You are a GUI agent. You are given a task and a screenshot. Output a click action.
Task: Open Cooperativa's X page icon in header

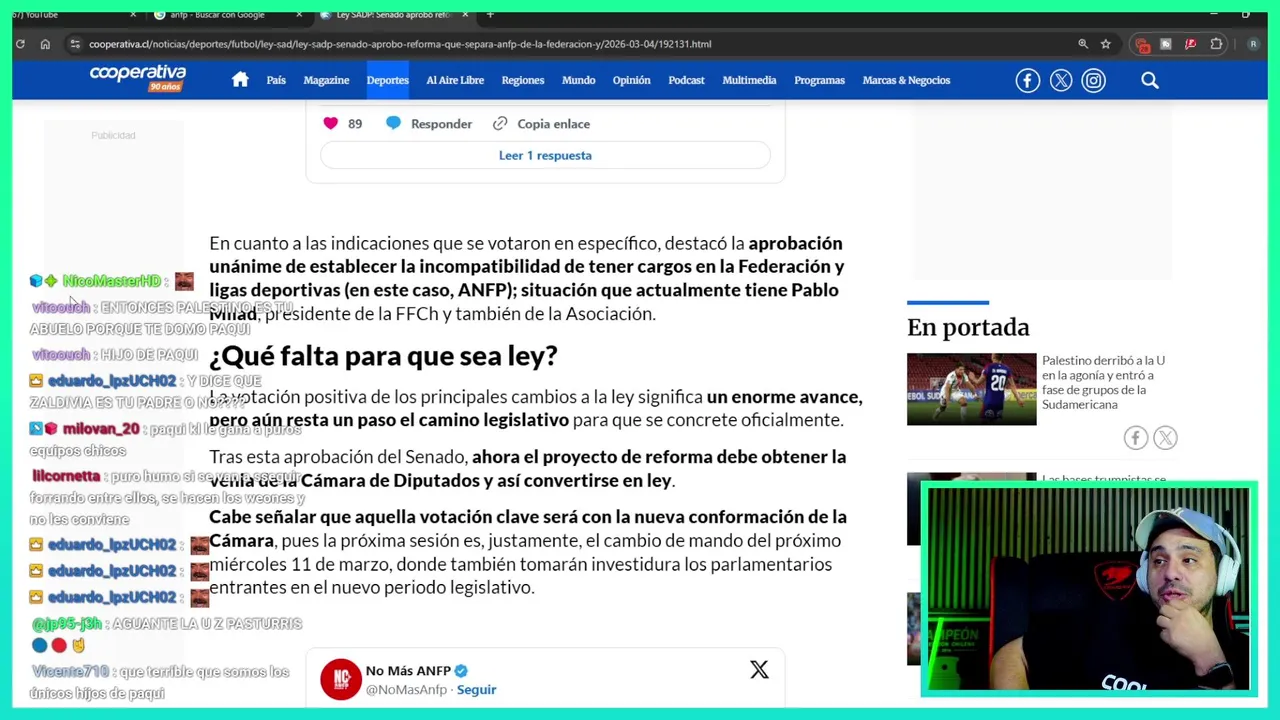tap(1061, 80)
